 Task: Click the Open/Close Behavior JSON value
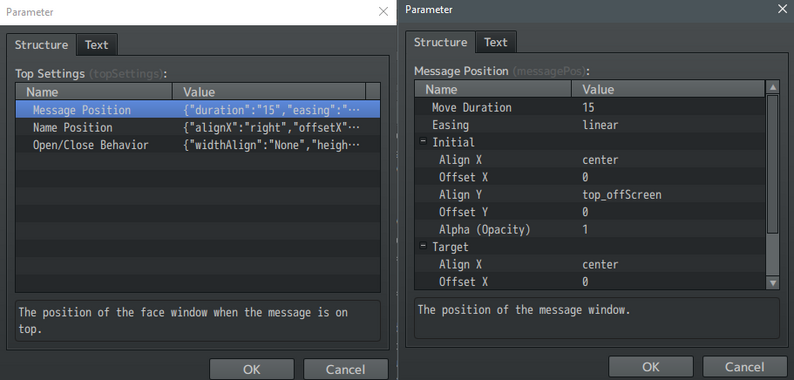click(x=271, y=145)
